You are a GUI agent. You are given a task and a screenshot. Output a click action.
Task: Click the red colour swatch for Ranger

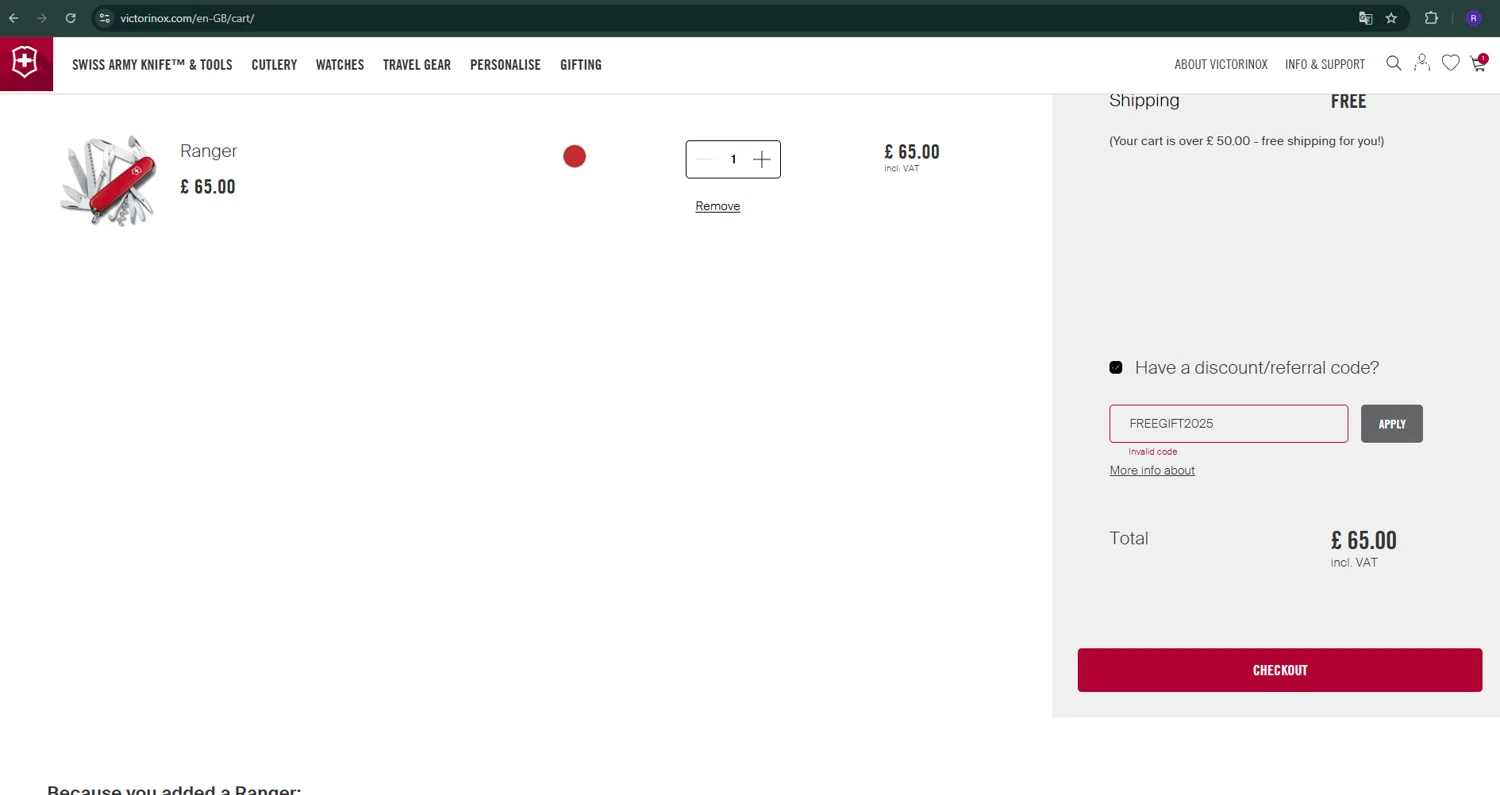(574, 156)
